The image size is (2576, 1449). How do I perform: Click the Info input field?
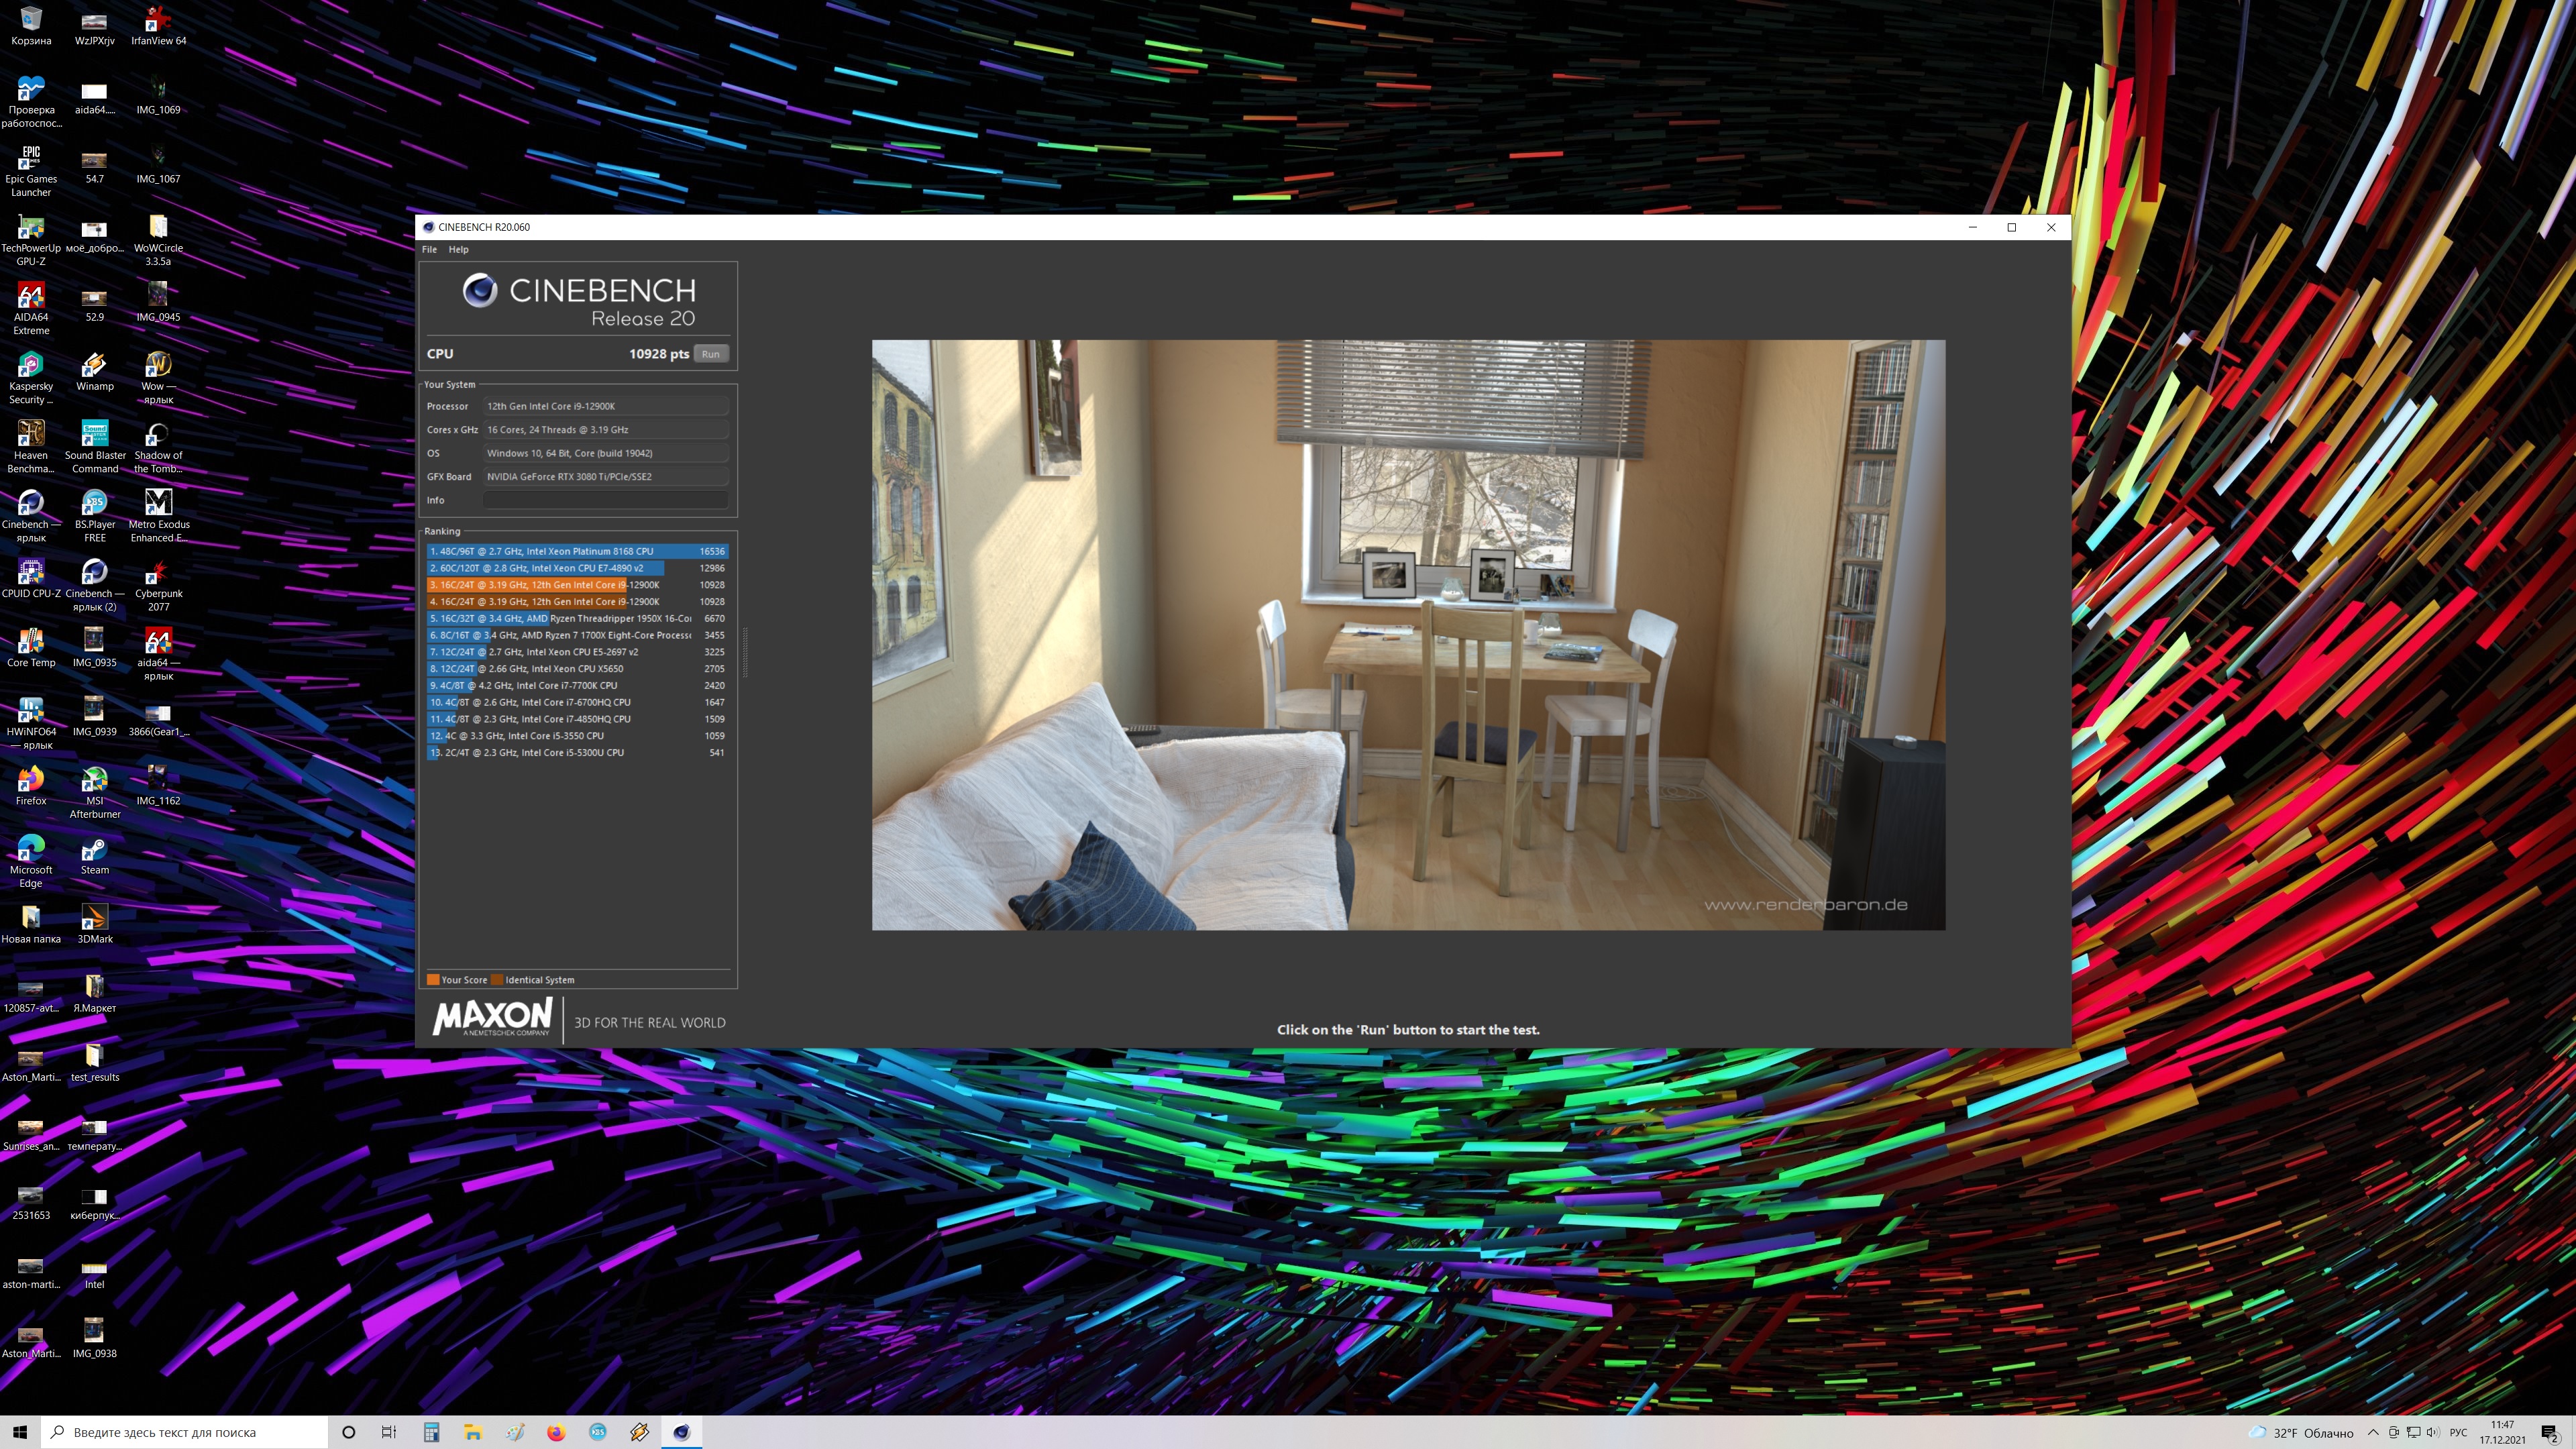(x=605, y=500)
